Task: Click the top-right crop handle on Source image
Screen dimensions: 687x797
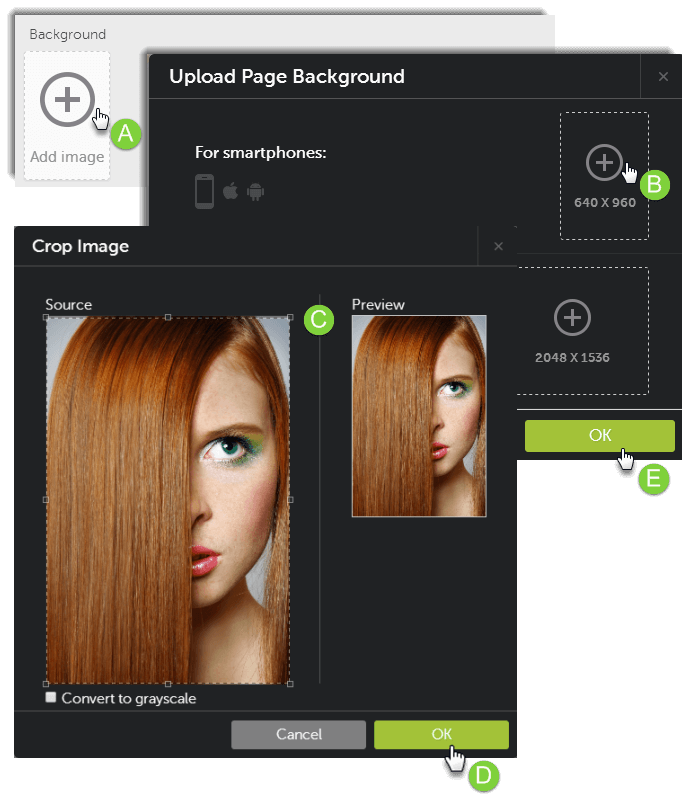Action: point(290,317)
